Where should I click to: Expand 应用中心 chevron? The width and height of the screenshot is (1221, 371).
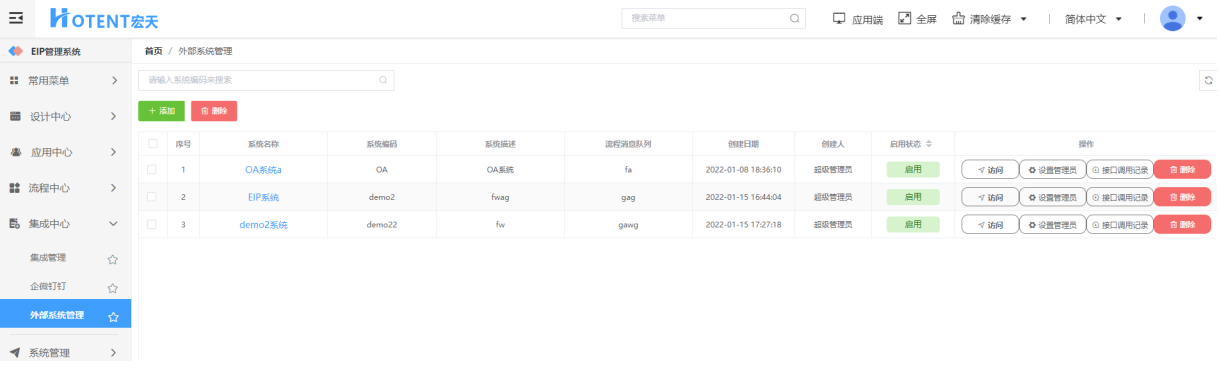coord(114,152)
